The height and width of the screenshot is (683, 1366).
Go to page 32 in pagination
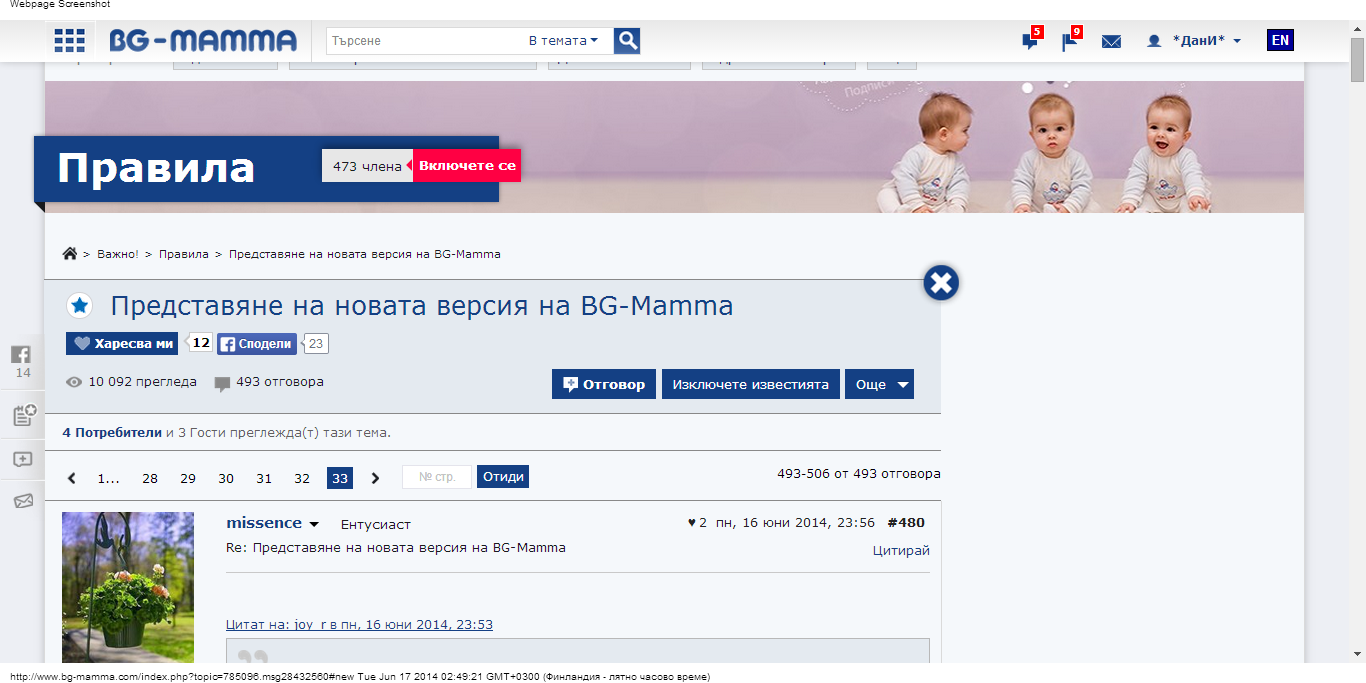click(302, 478)
